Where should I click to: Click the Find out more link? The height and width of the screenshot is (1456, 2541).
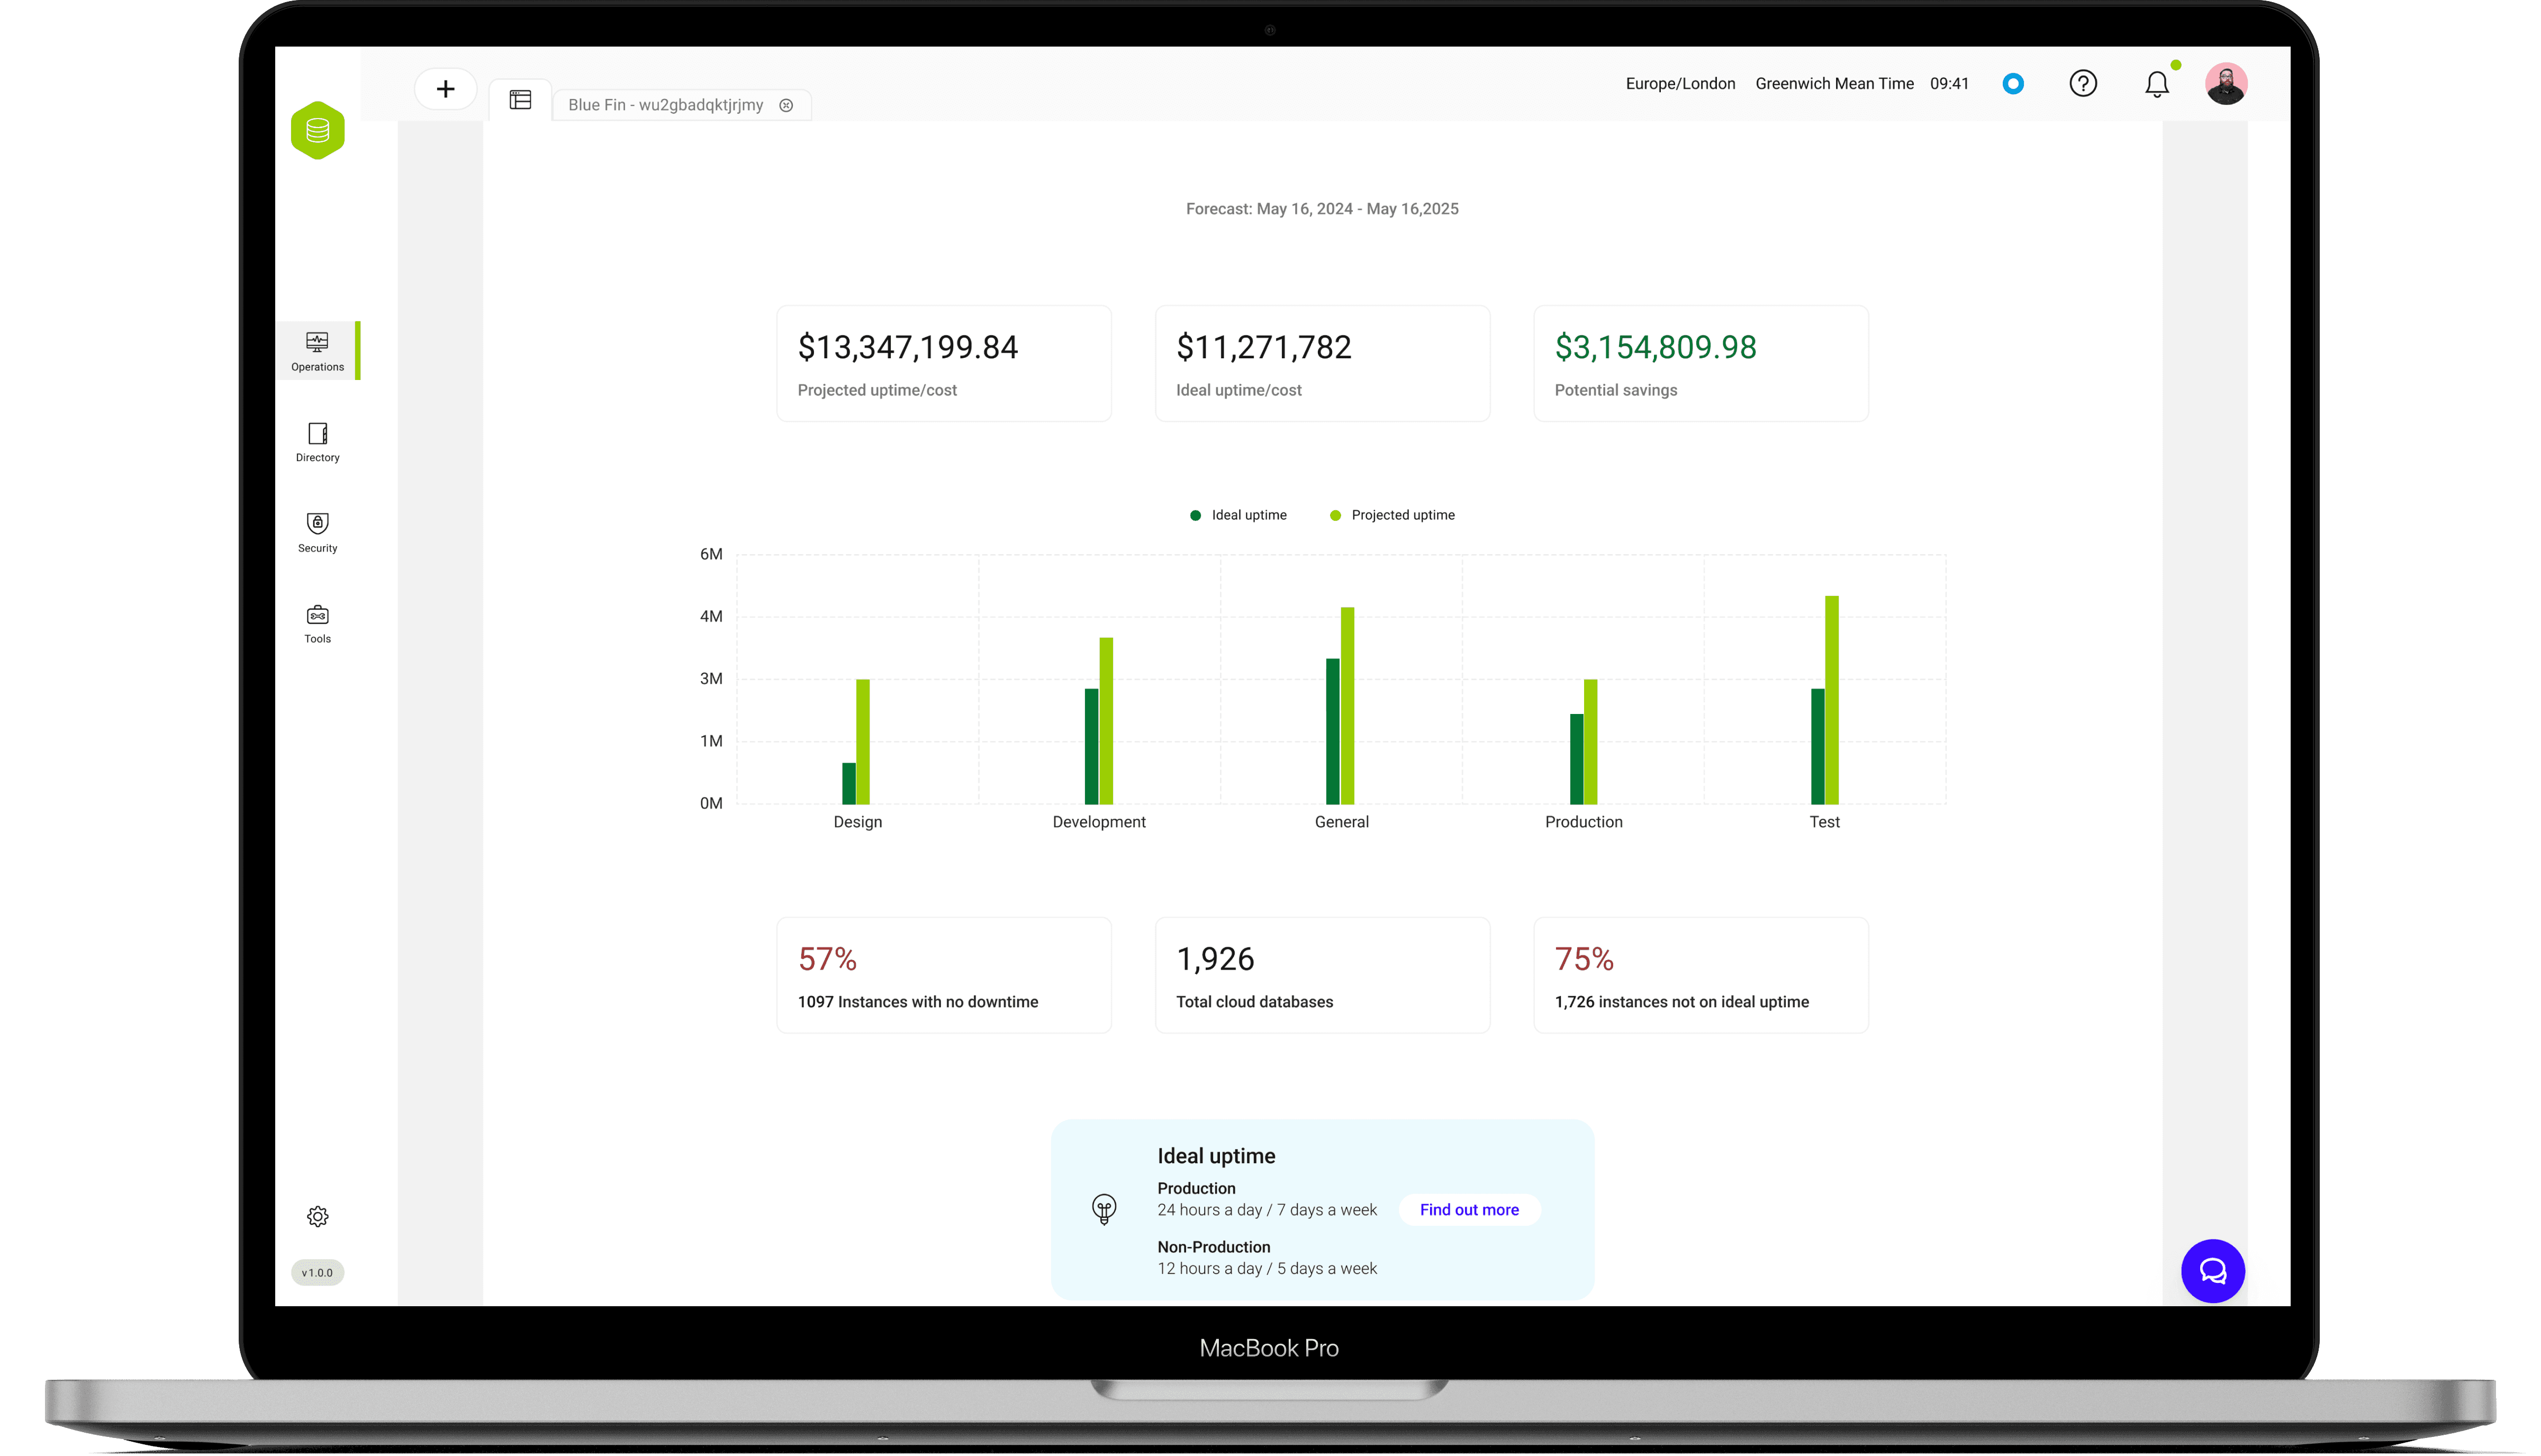pyautogui.click(x=1468, y=1209)
